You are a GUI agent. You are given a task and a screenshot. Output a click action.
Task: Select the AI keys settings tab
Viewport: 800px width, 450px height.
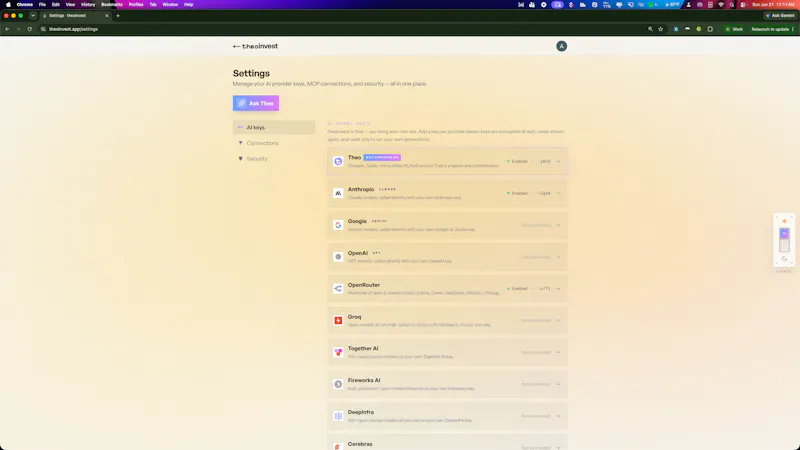[x=273, y=128]
